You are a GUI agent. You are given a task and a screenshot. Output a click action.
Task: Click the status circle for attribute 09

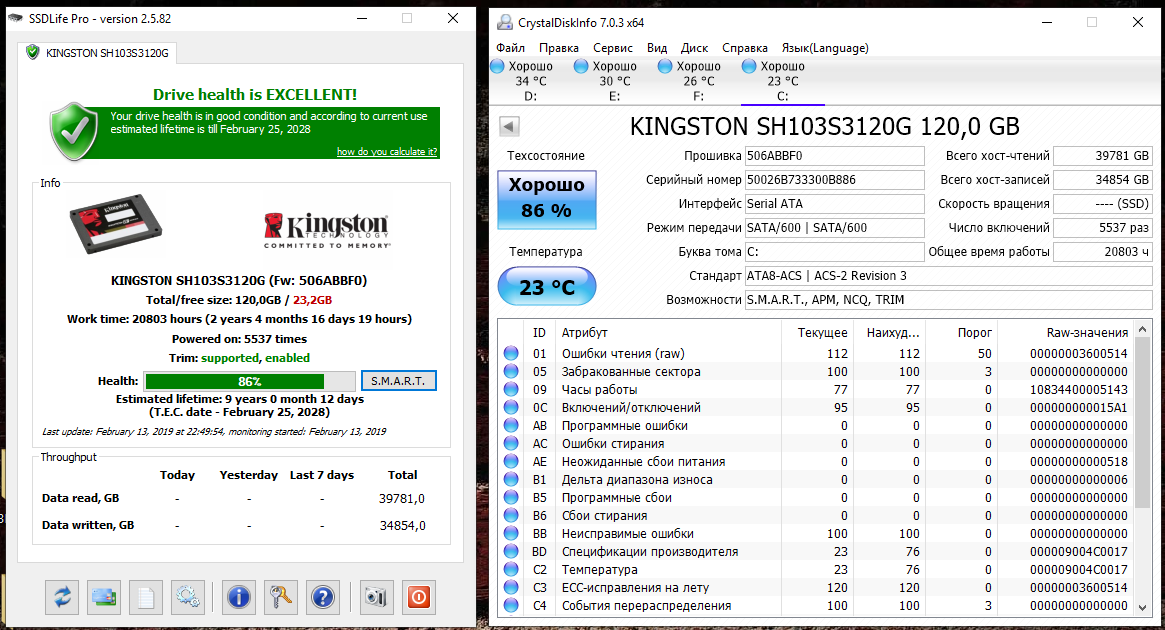click(x=511, y=389)
